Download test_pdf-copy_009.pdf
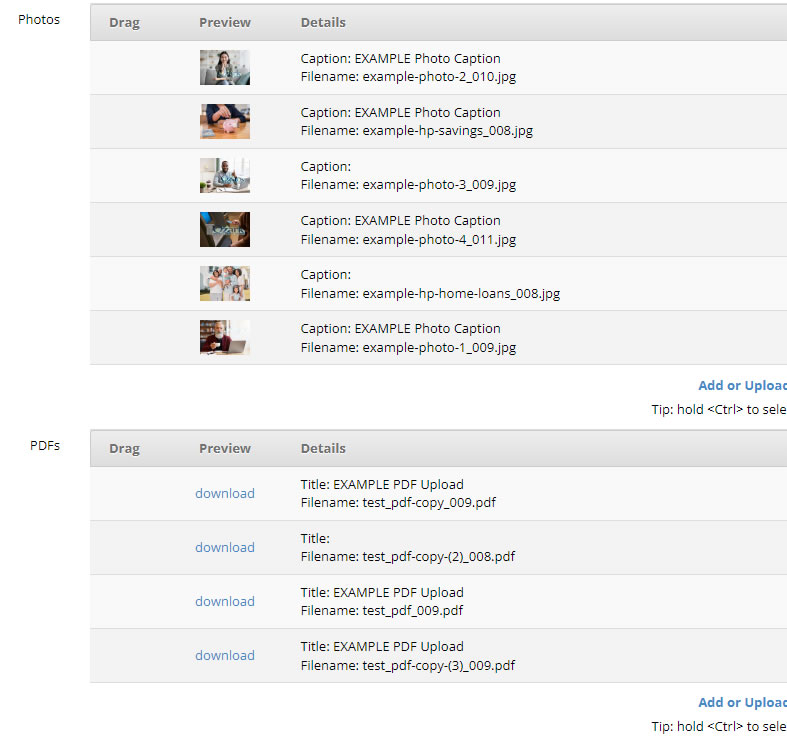 pos(225,493)
